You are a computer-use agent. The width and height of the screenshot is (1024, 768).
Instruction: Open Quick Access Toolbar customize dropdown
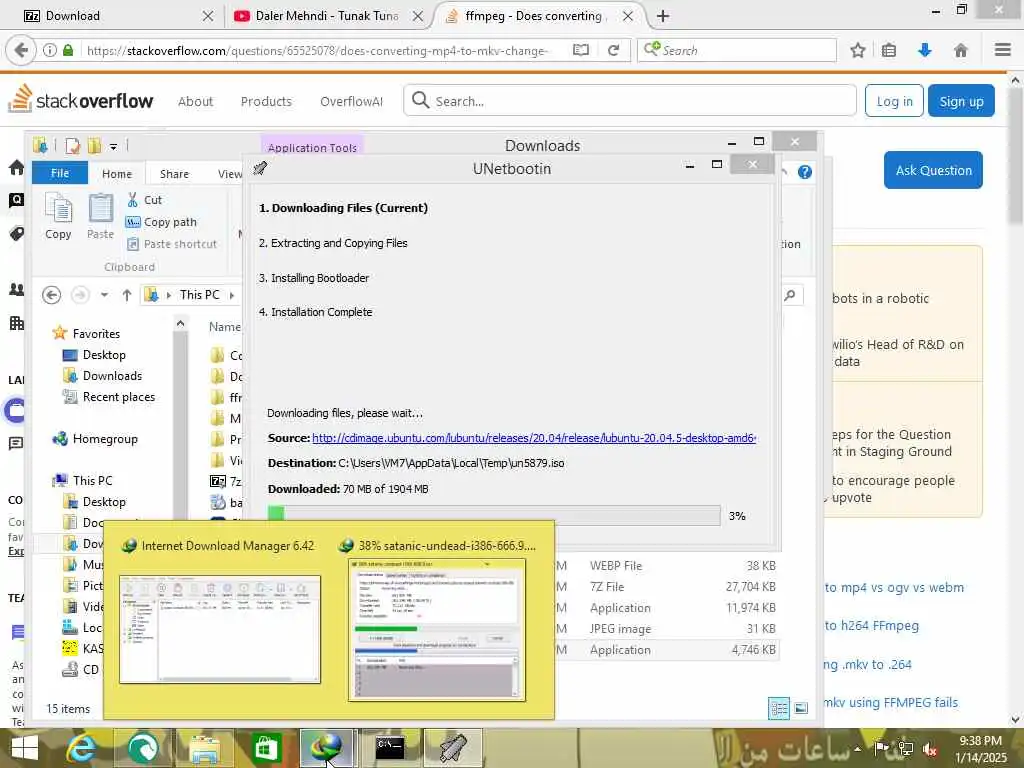click(x=113, y=146)
